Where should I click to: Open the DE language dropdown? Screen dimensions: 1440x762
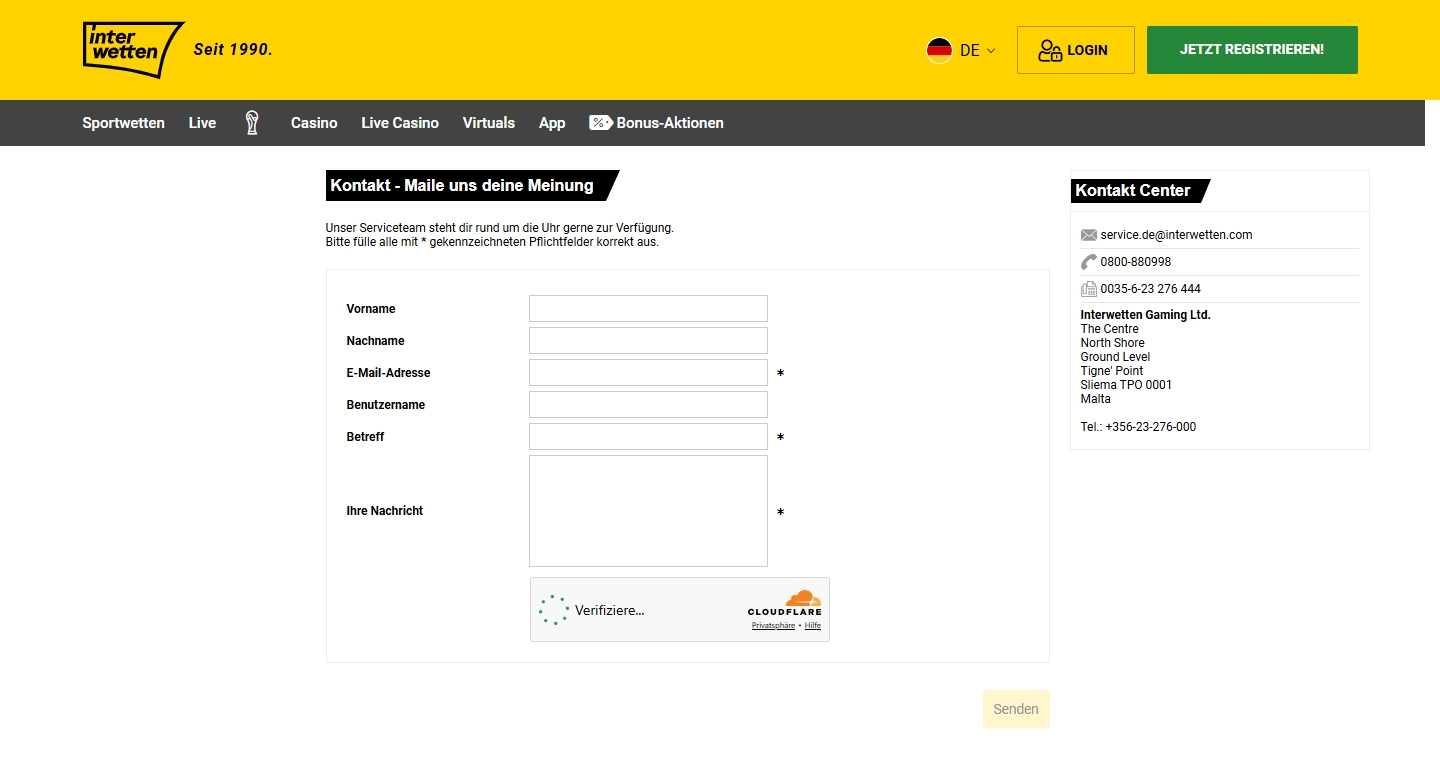tap(961, 50)
